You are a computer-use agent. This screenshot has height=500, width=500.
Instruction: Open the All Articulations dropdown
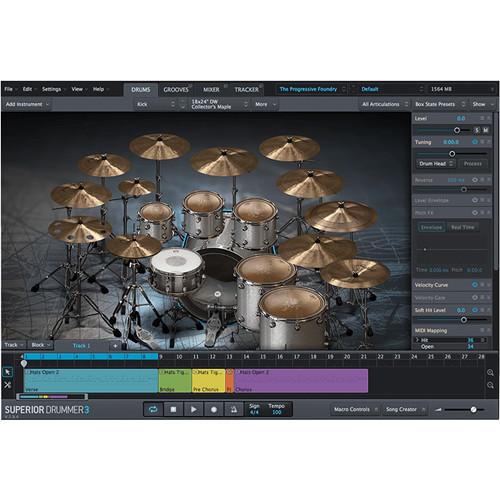(385, 104)
